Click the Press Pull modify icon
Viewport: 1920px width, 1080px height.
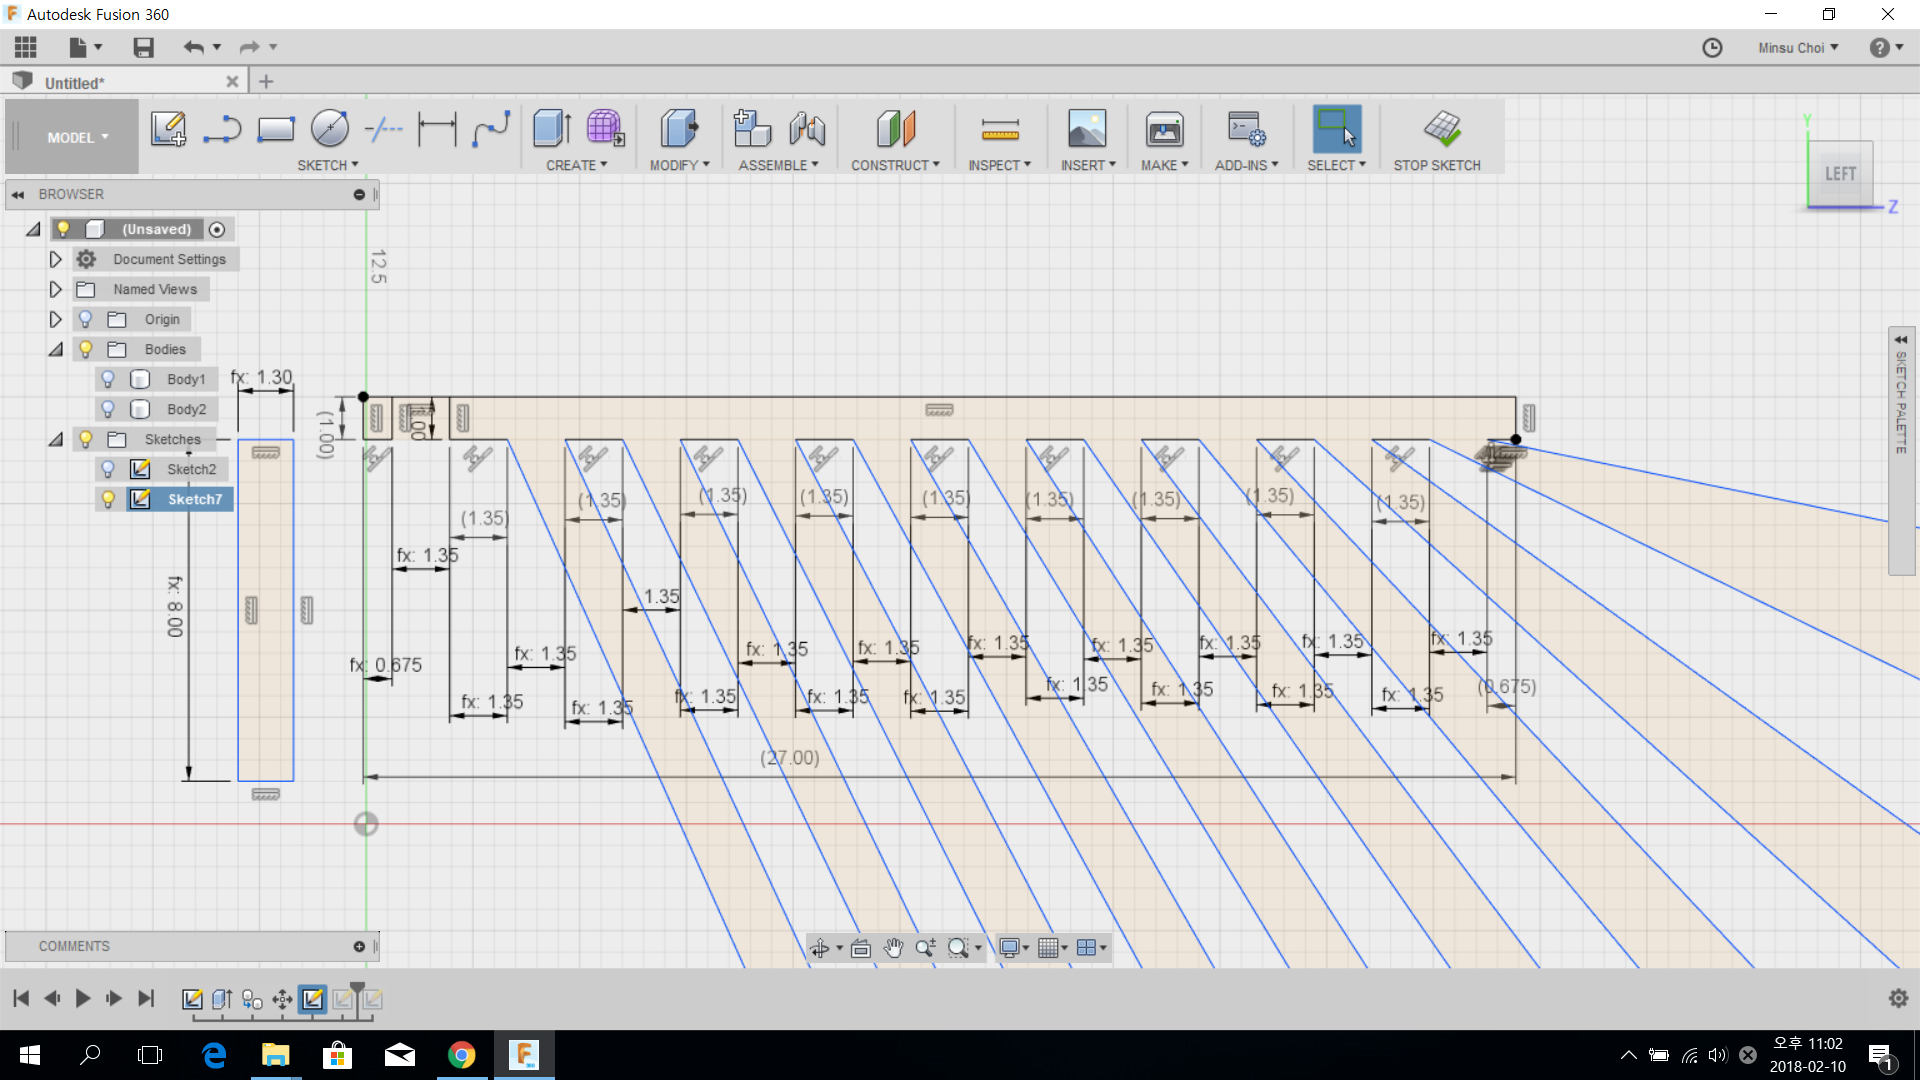pyautogui.click(x=679, y=128)
